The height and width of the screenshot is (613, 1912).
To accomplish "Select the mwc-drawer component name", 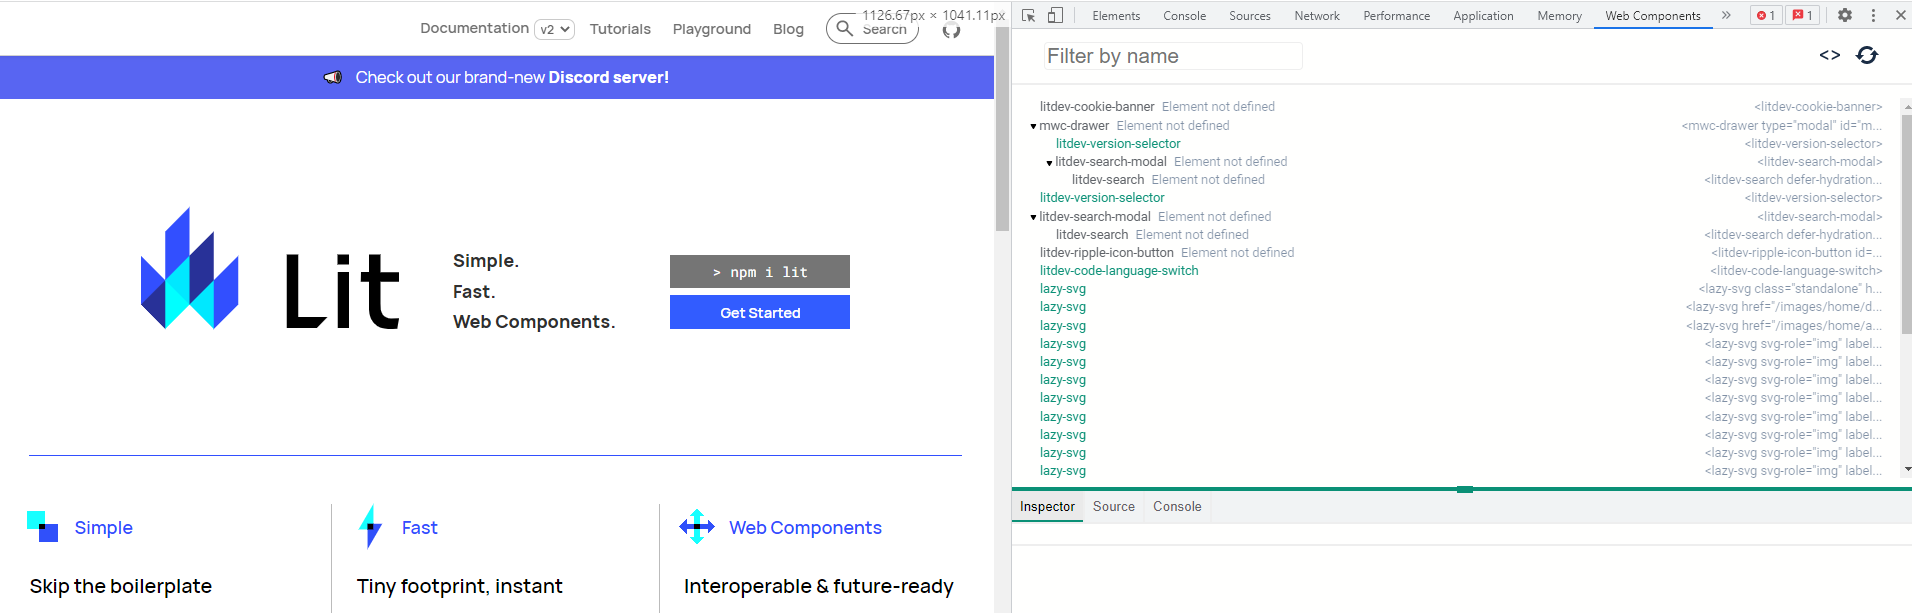I will 1074,126.
